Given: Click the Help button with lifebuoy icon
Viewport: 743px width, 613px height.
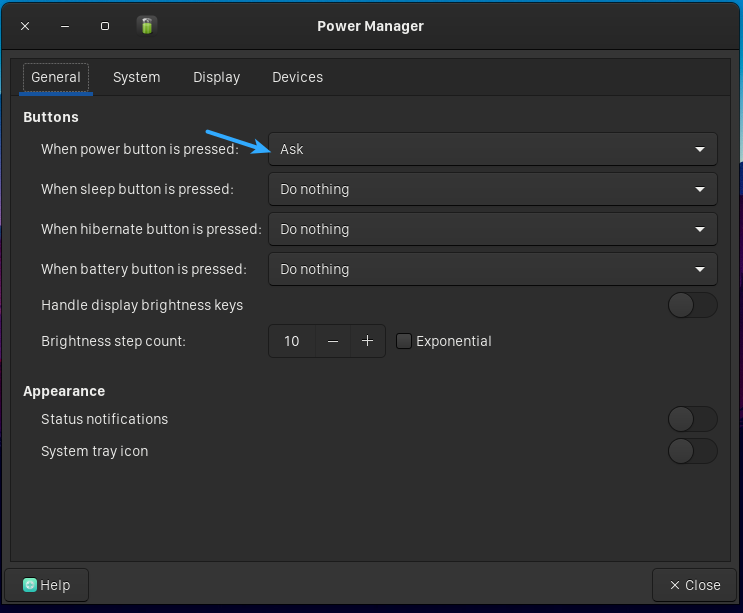Looking at the screenshot, I should (x=46, y=585).
